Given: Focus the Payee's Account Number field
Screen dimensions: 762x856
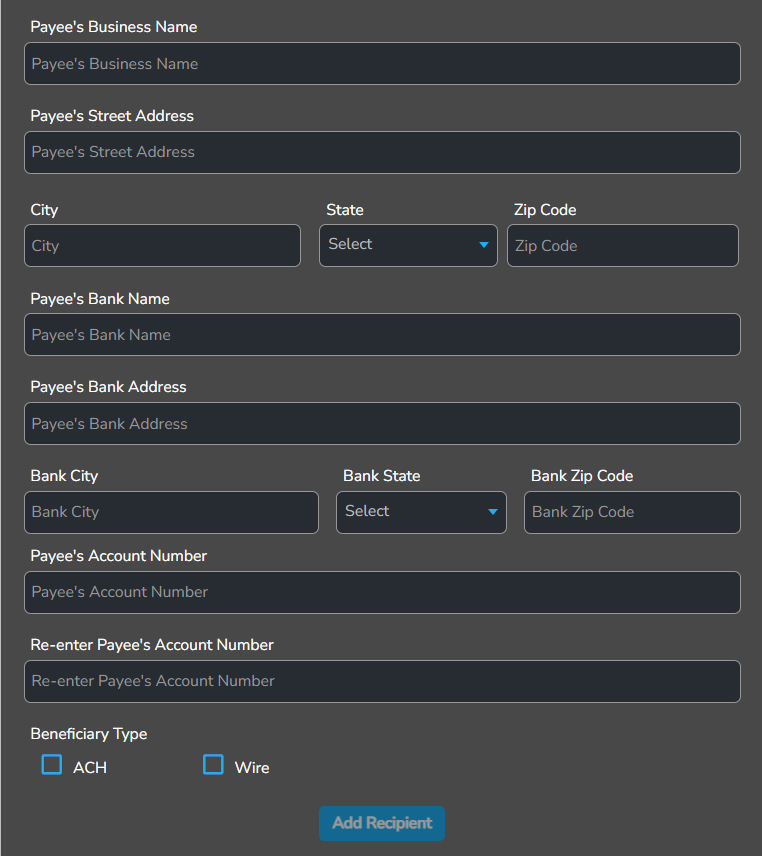Looking at the screenshot, I should [382, 592].
